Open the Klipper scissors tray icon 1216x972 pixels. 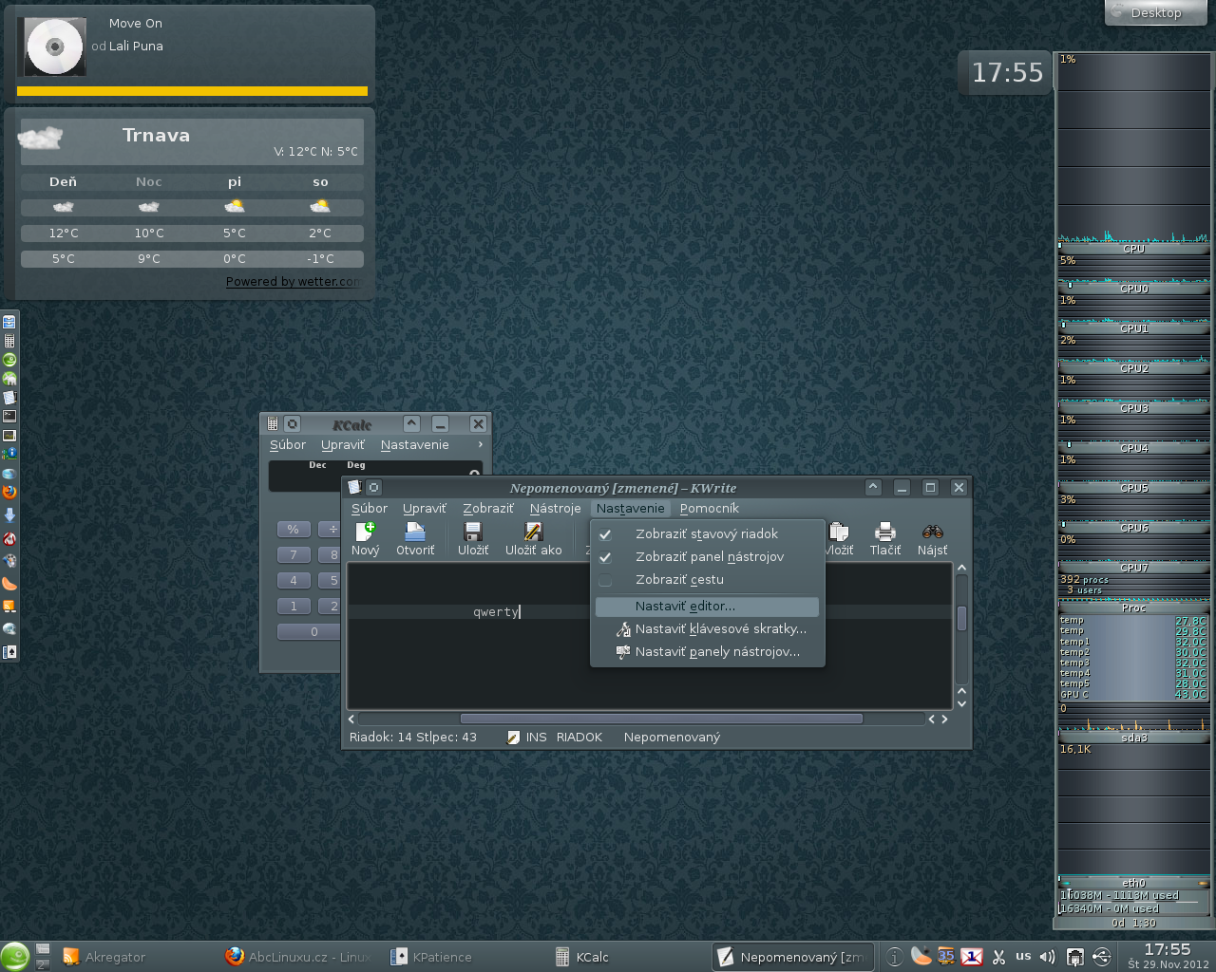tap(997, 956)
